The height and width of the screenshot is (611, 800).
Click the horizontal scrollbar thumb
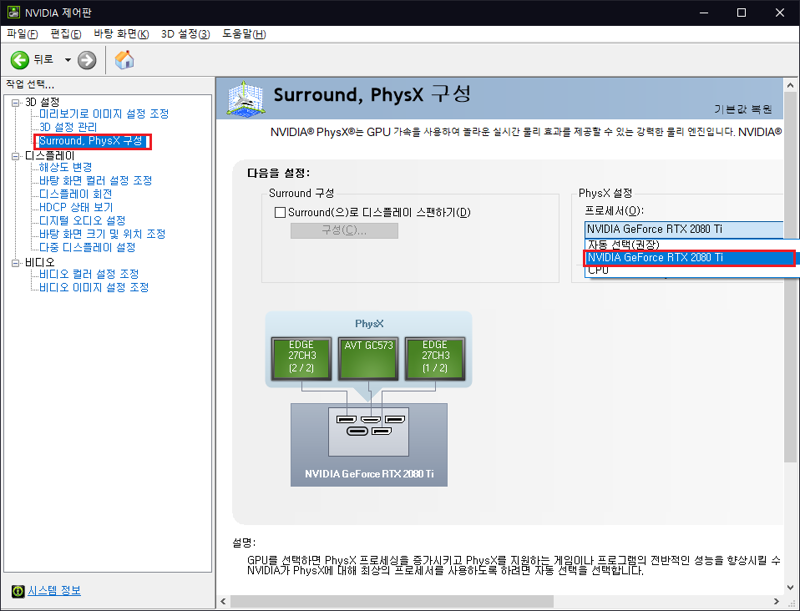(392, 601)
